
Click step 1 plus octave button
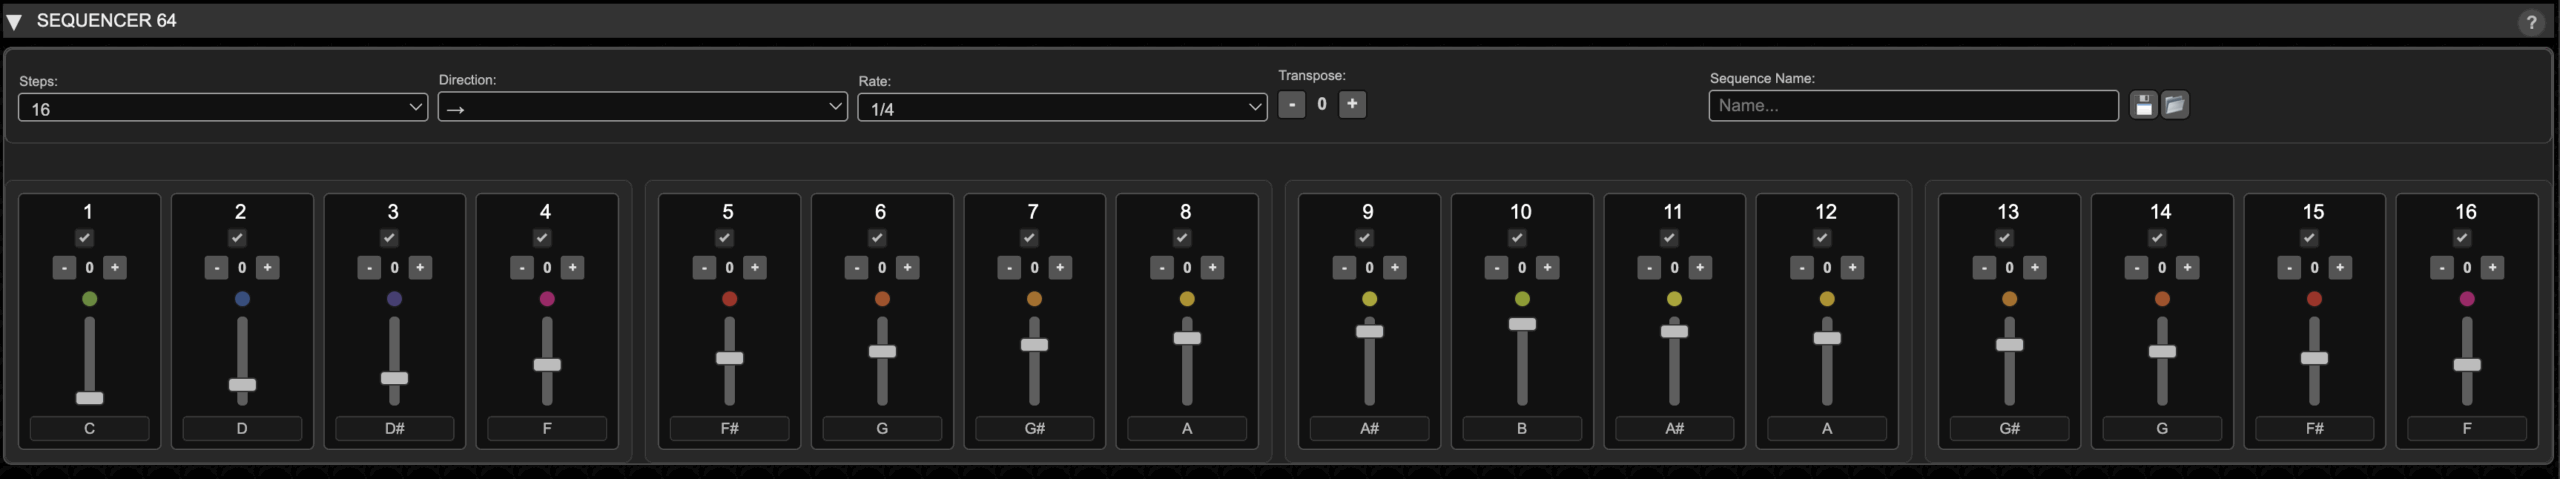[x=115, y=268]
